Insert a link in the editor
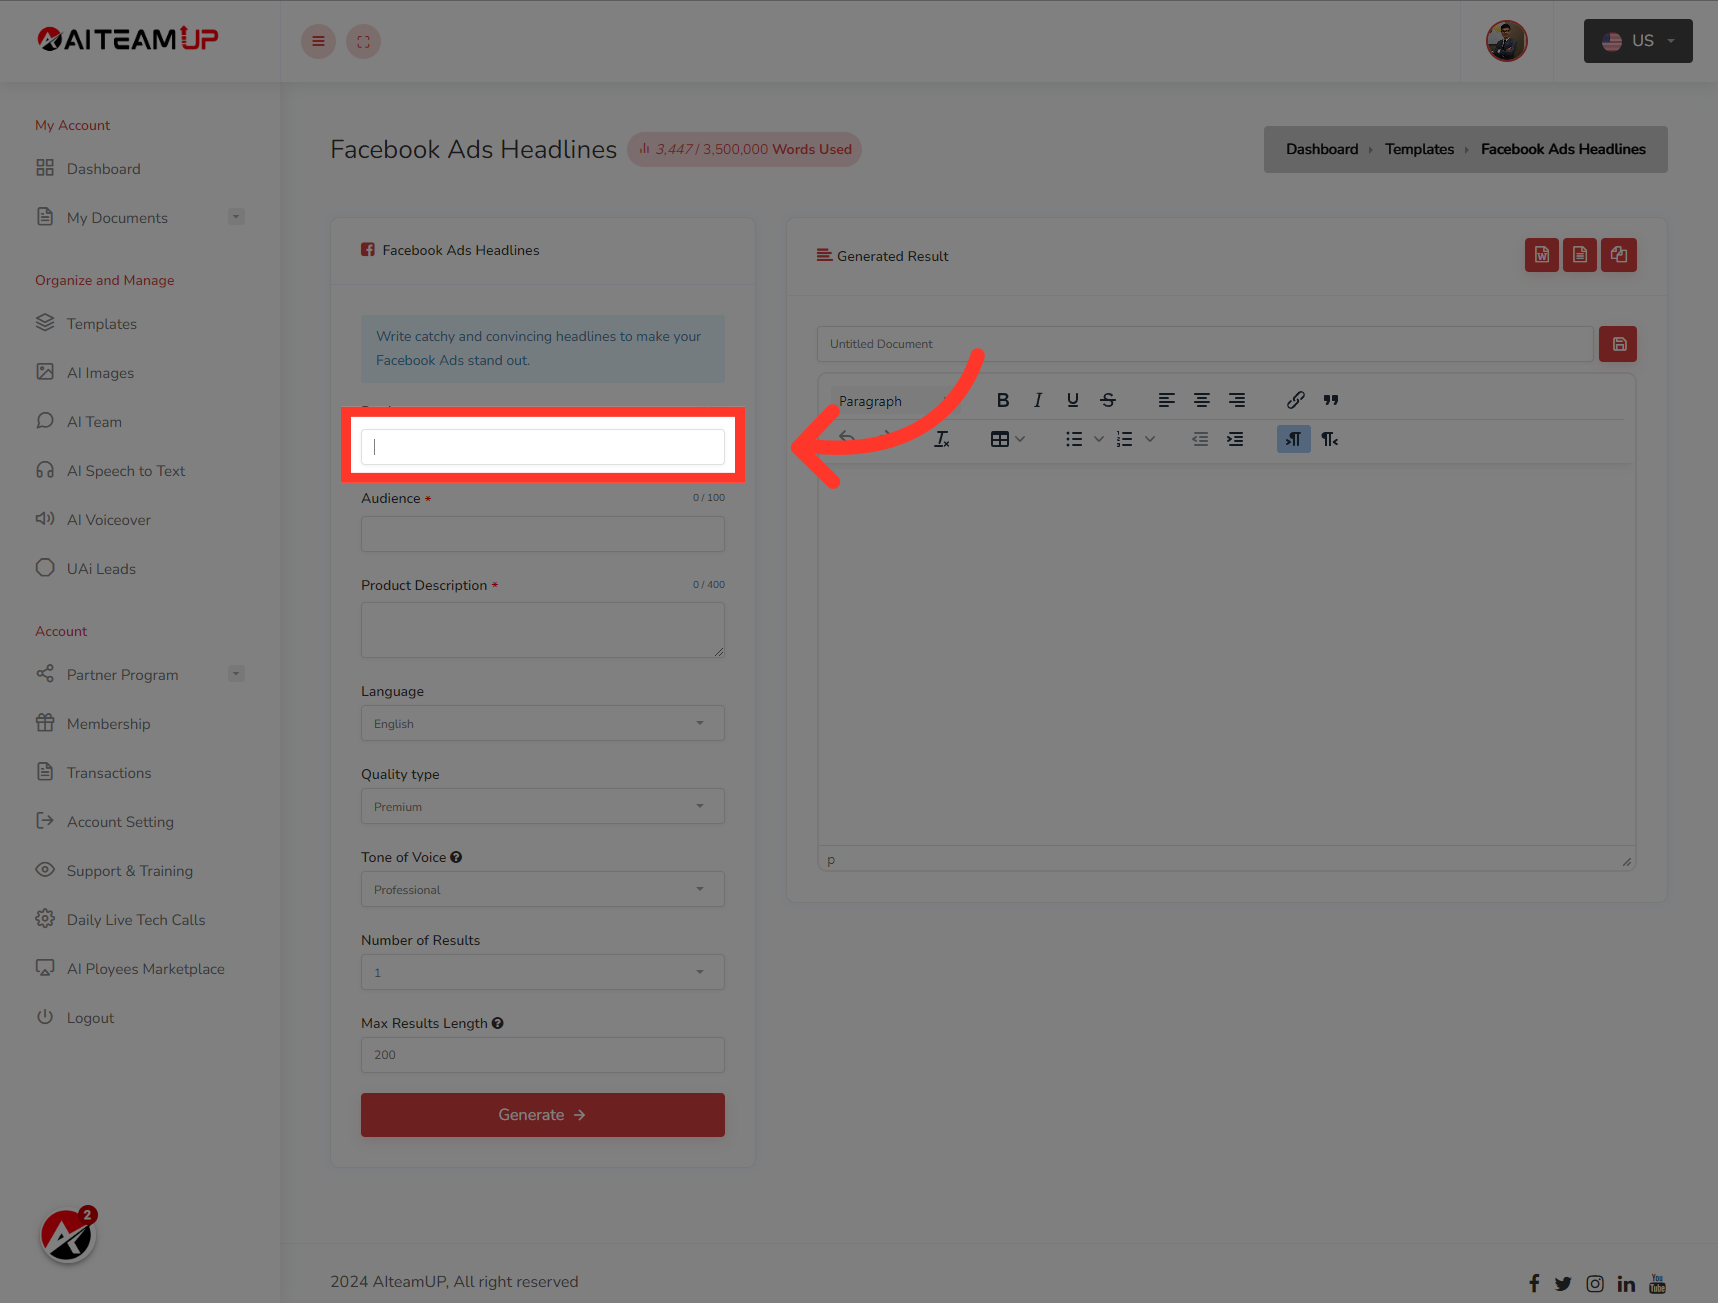 [1295, 399]
